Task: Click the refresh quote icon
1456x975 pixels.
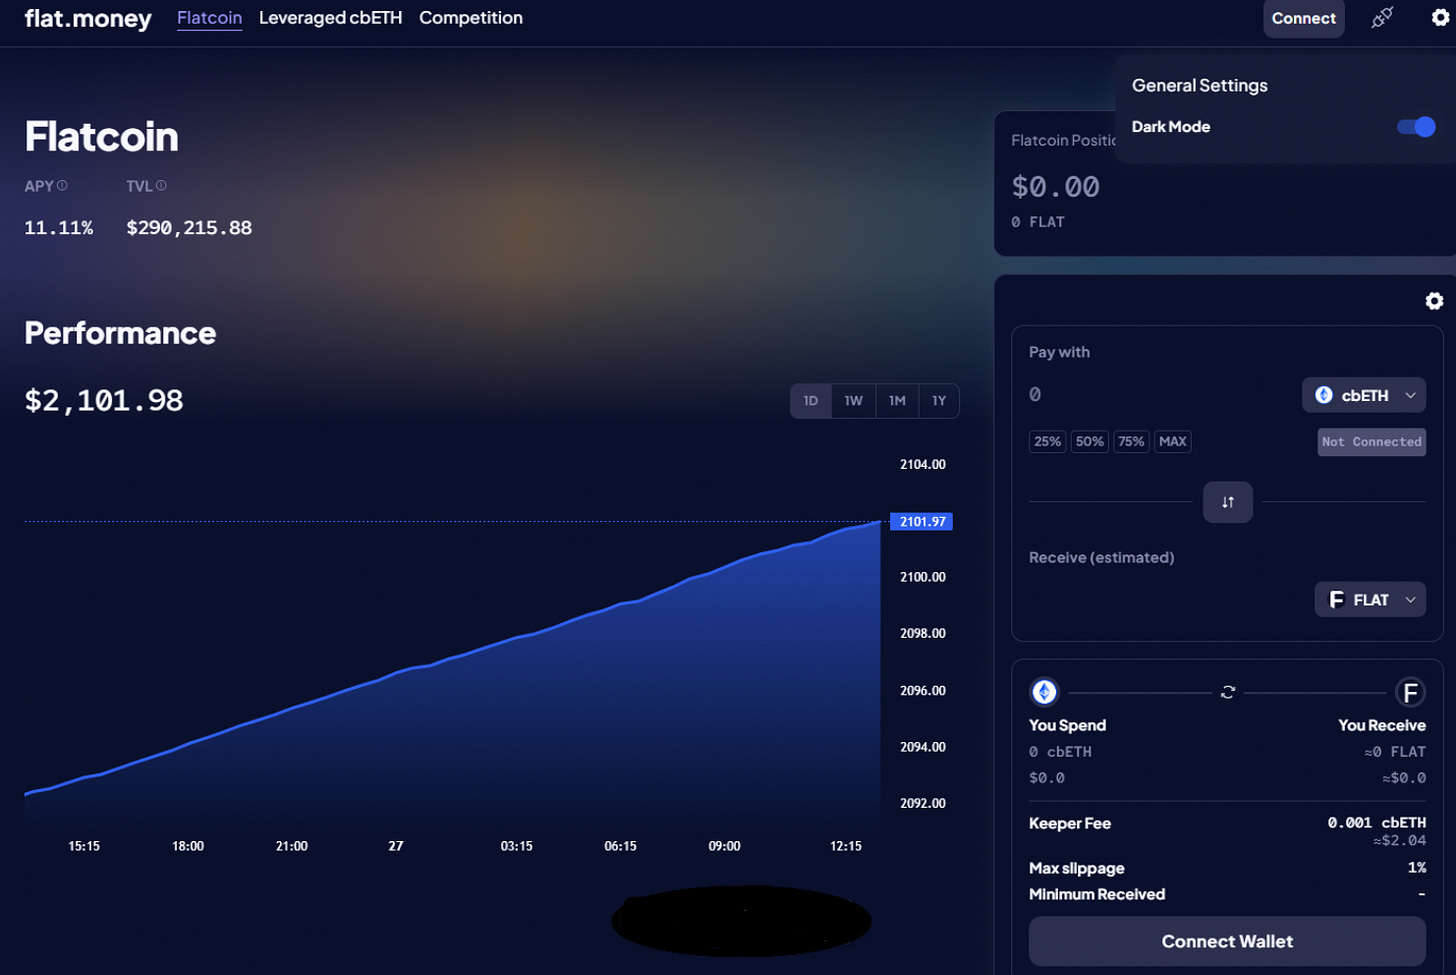Action: pyautogui.click(x=1228, y=692)
